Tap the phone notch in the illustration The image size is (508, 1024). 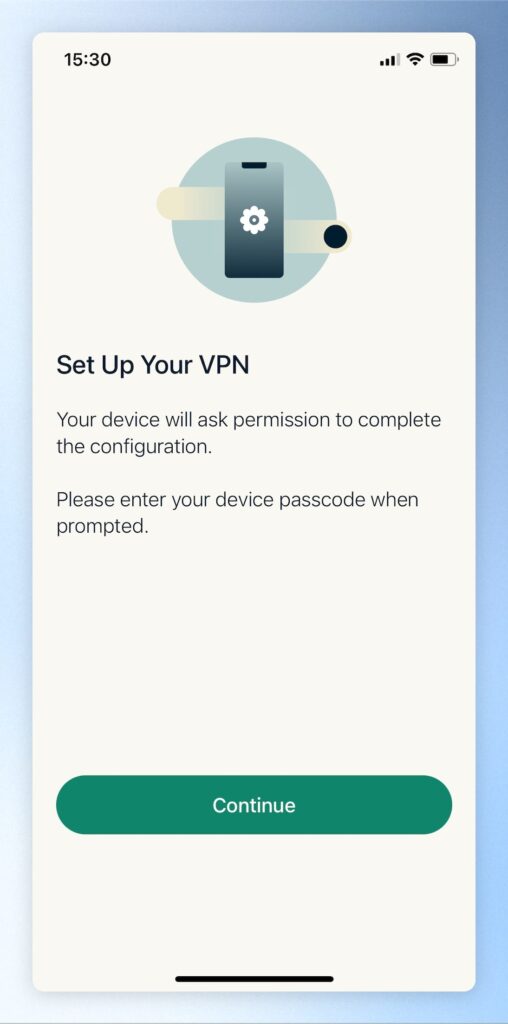254,165
